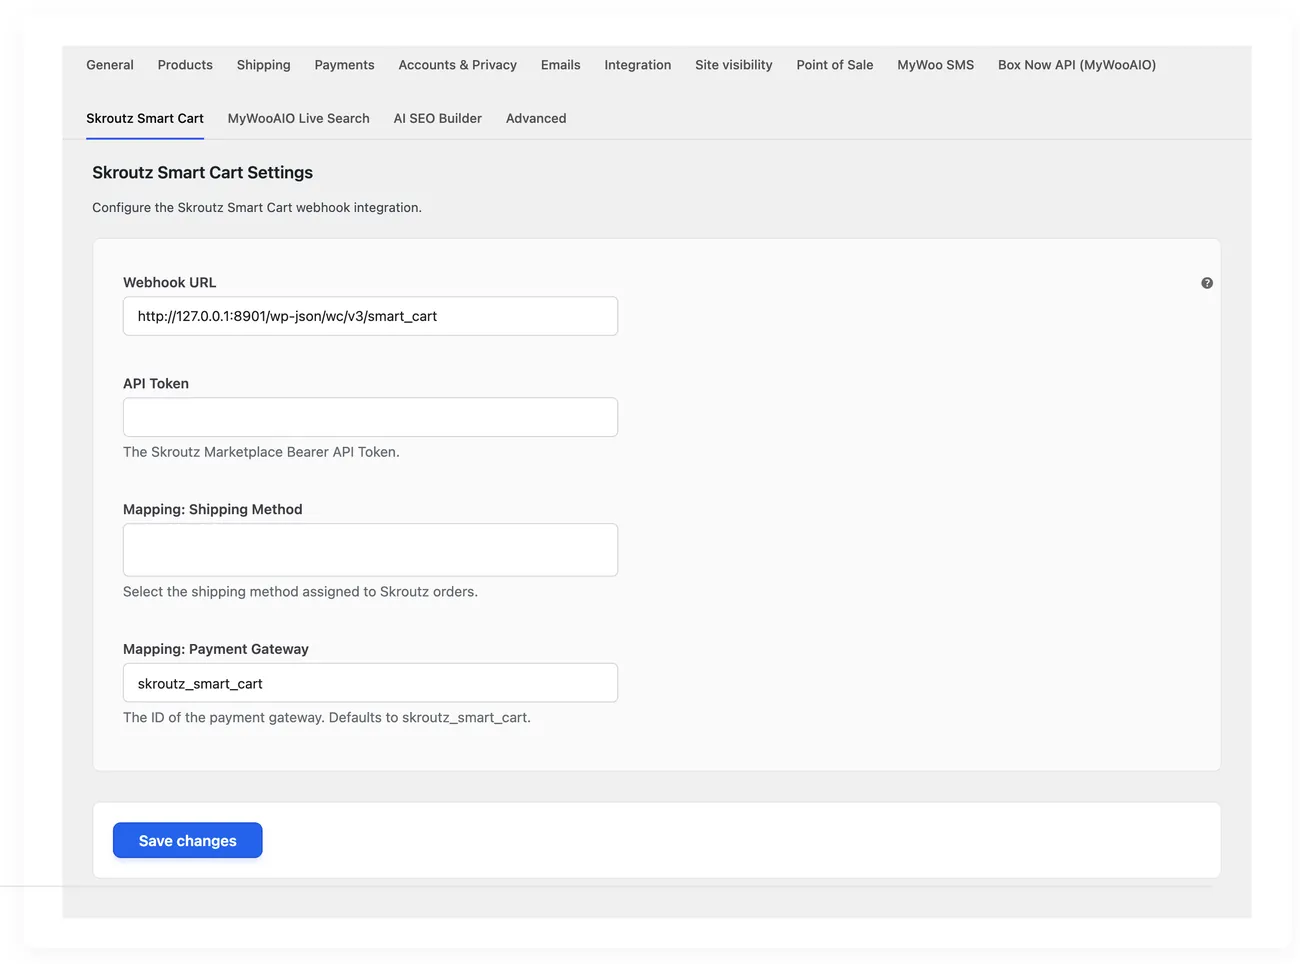Image resolution: width=1300 pixels, height=964 pixels.
Task: Click 'The ID of the payment gateway' description
Action: coord(327,718)
